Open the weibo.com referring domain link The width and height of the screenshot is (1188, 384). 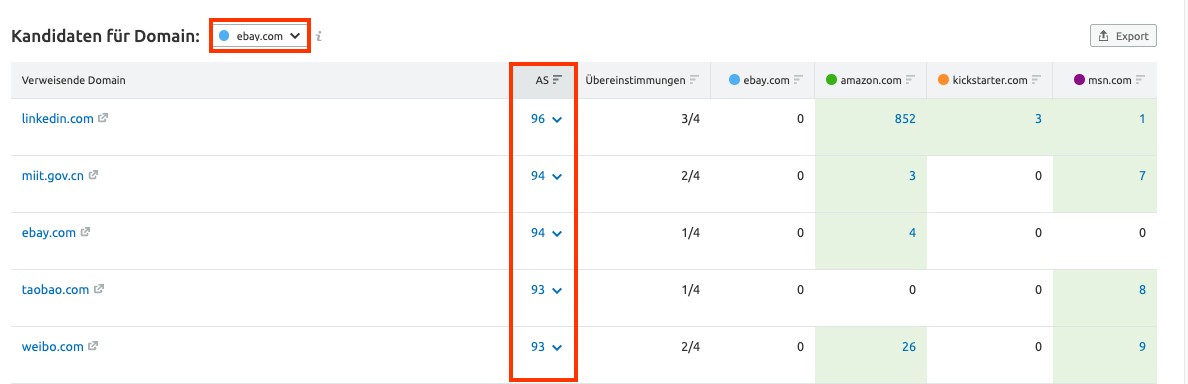coord(52,346)
